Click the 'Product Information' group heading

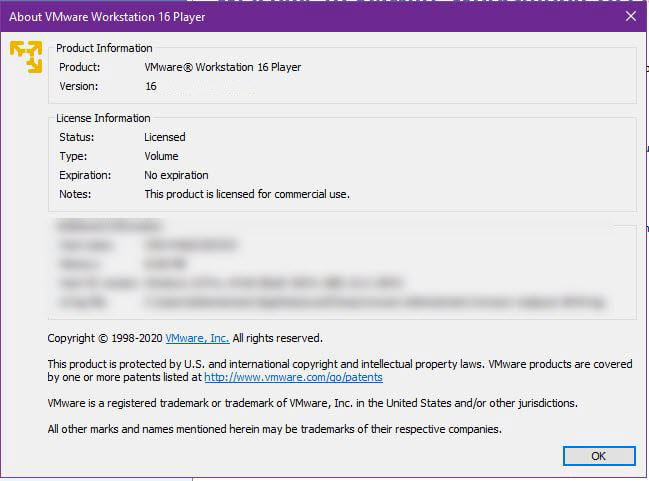point(104,48)
